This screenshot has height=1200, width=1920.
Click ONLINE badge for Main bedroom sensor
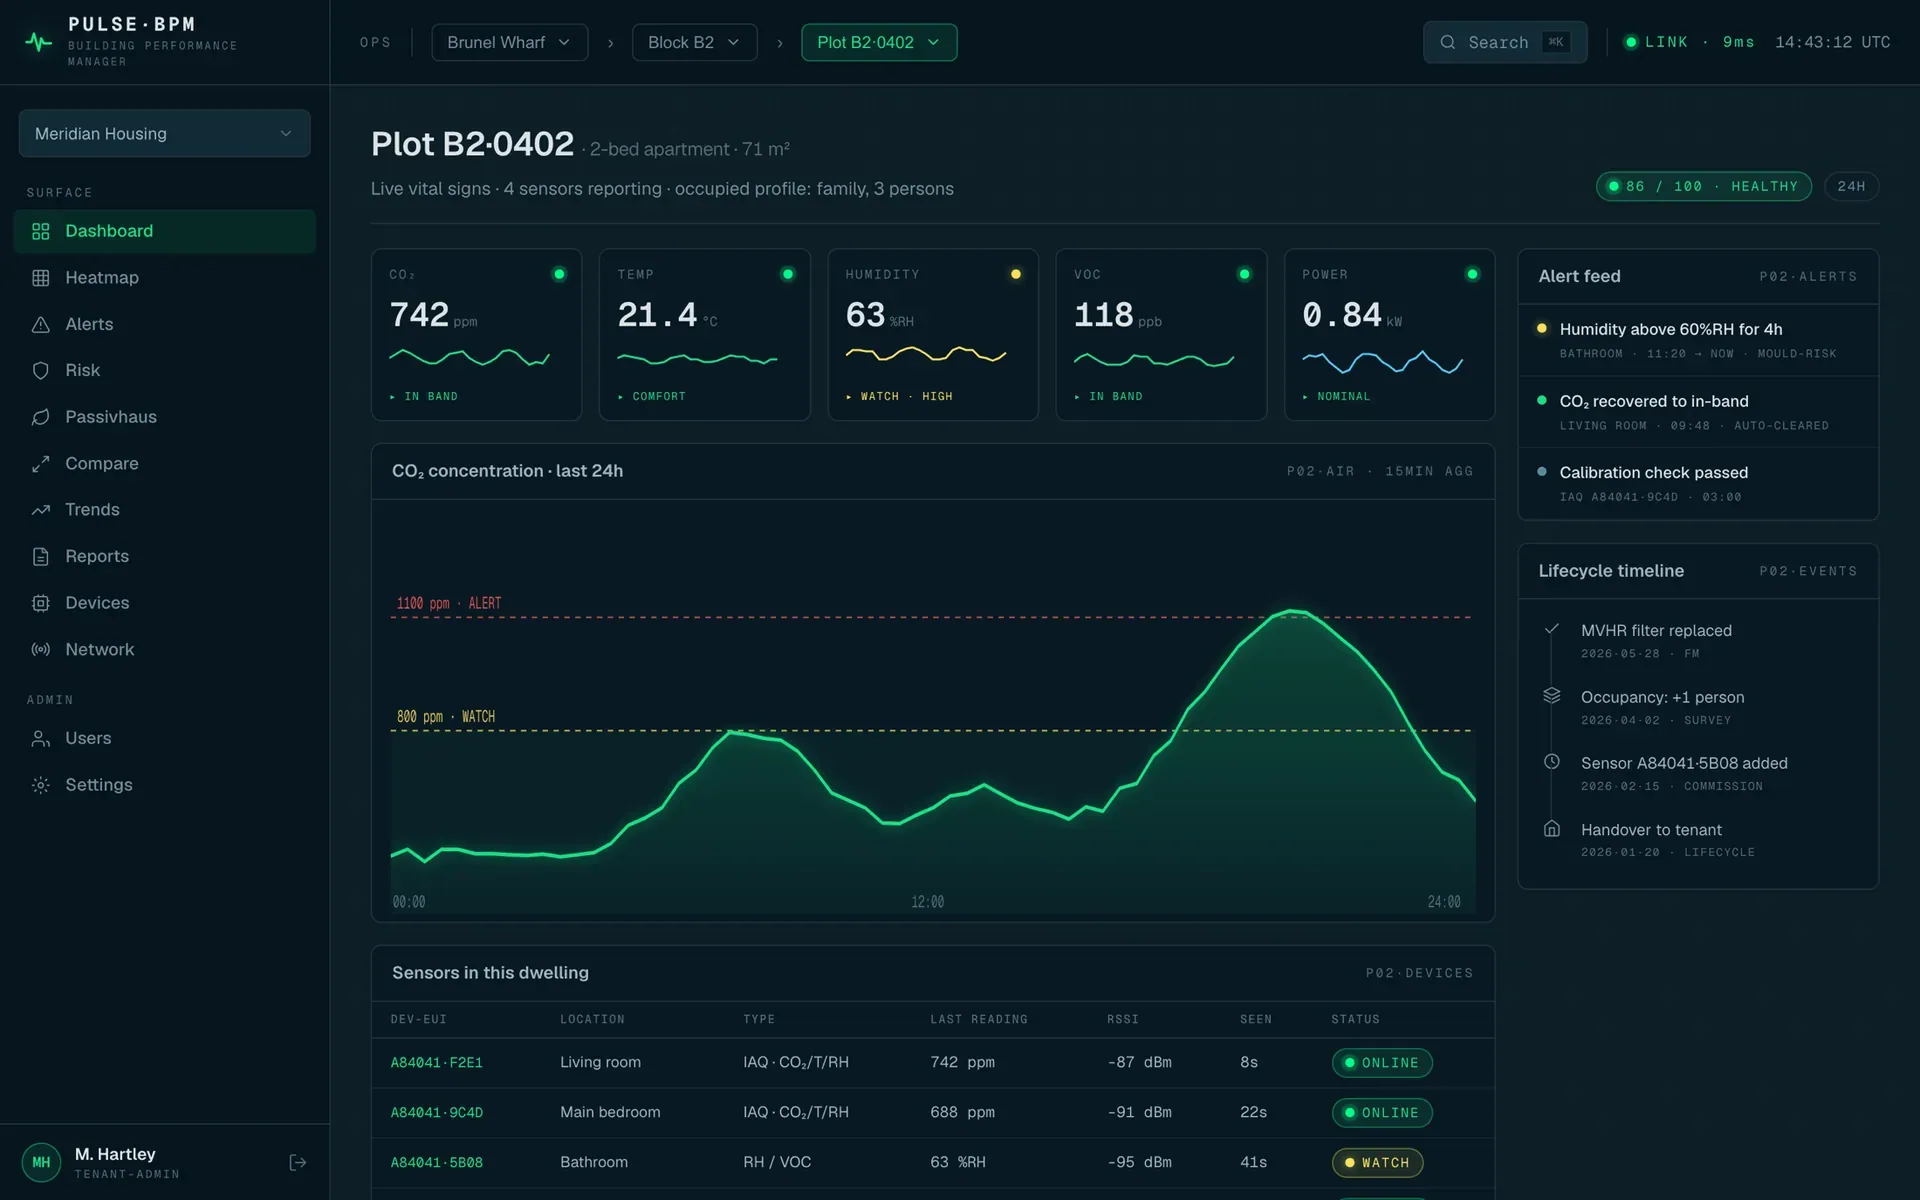1382,1113
